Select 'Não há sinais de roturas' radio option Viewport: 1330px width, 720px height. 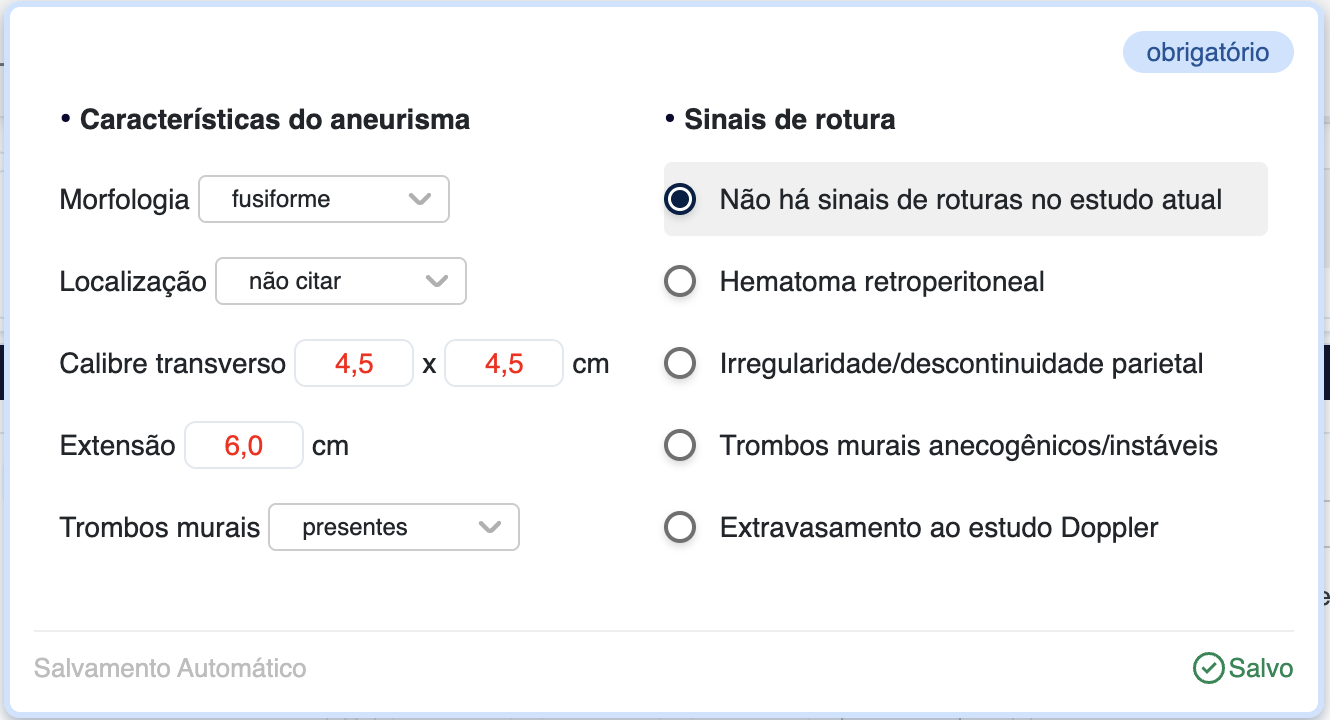pos(680,199)
